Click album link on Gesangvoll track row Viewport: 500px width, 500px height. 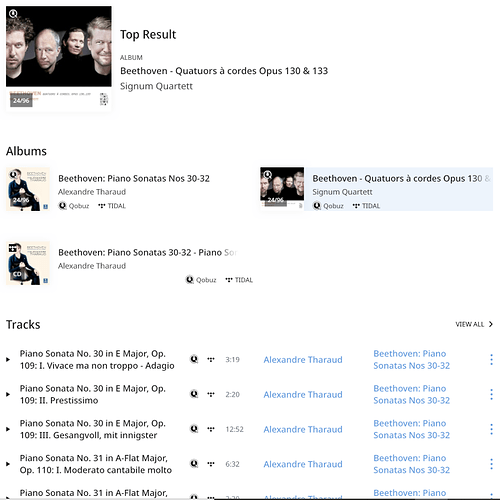point(411,429)
